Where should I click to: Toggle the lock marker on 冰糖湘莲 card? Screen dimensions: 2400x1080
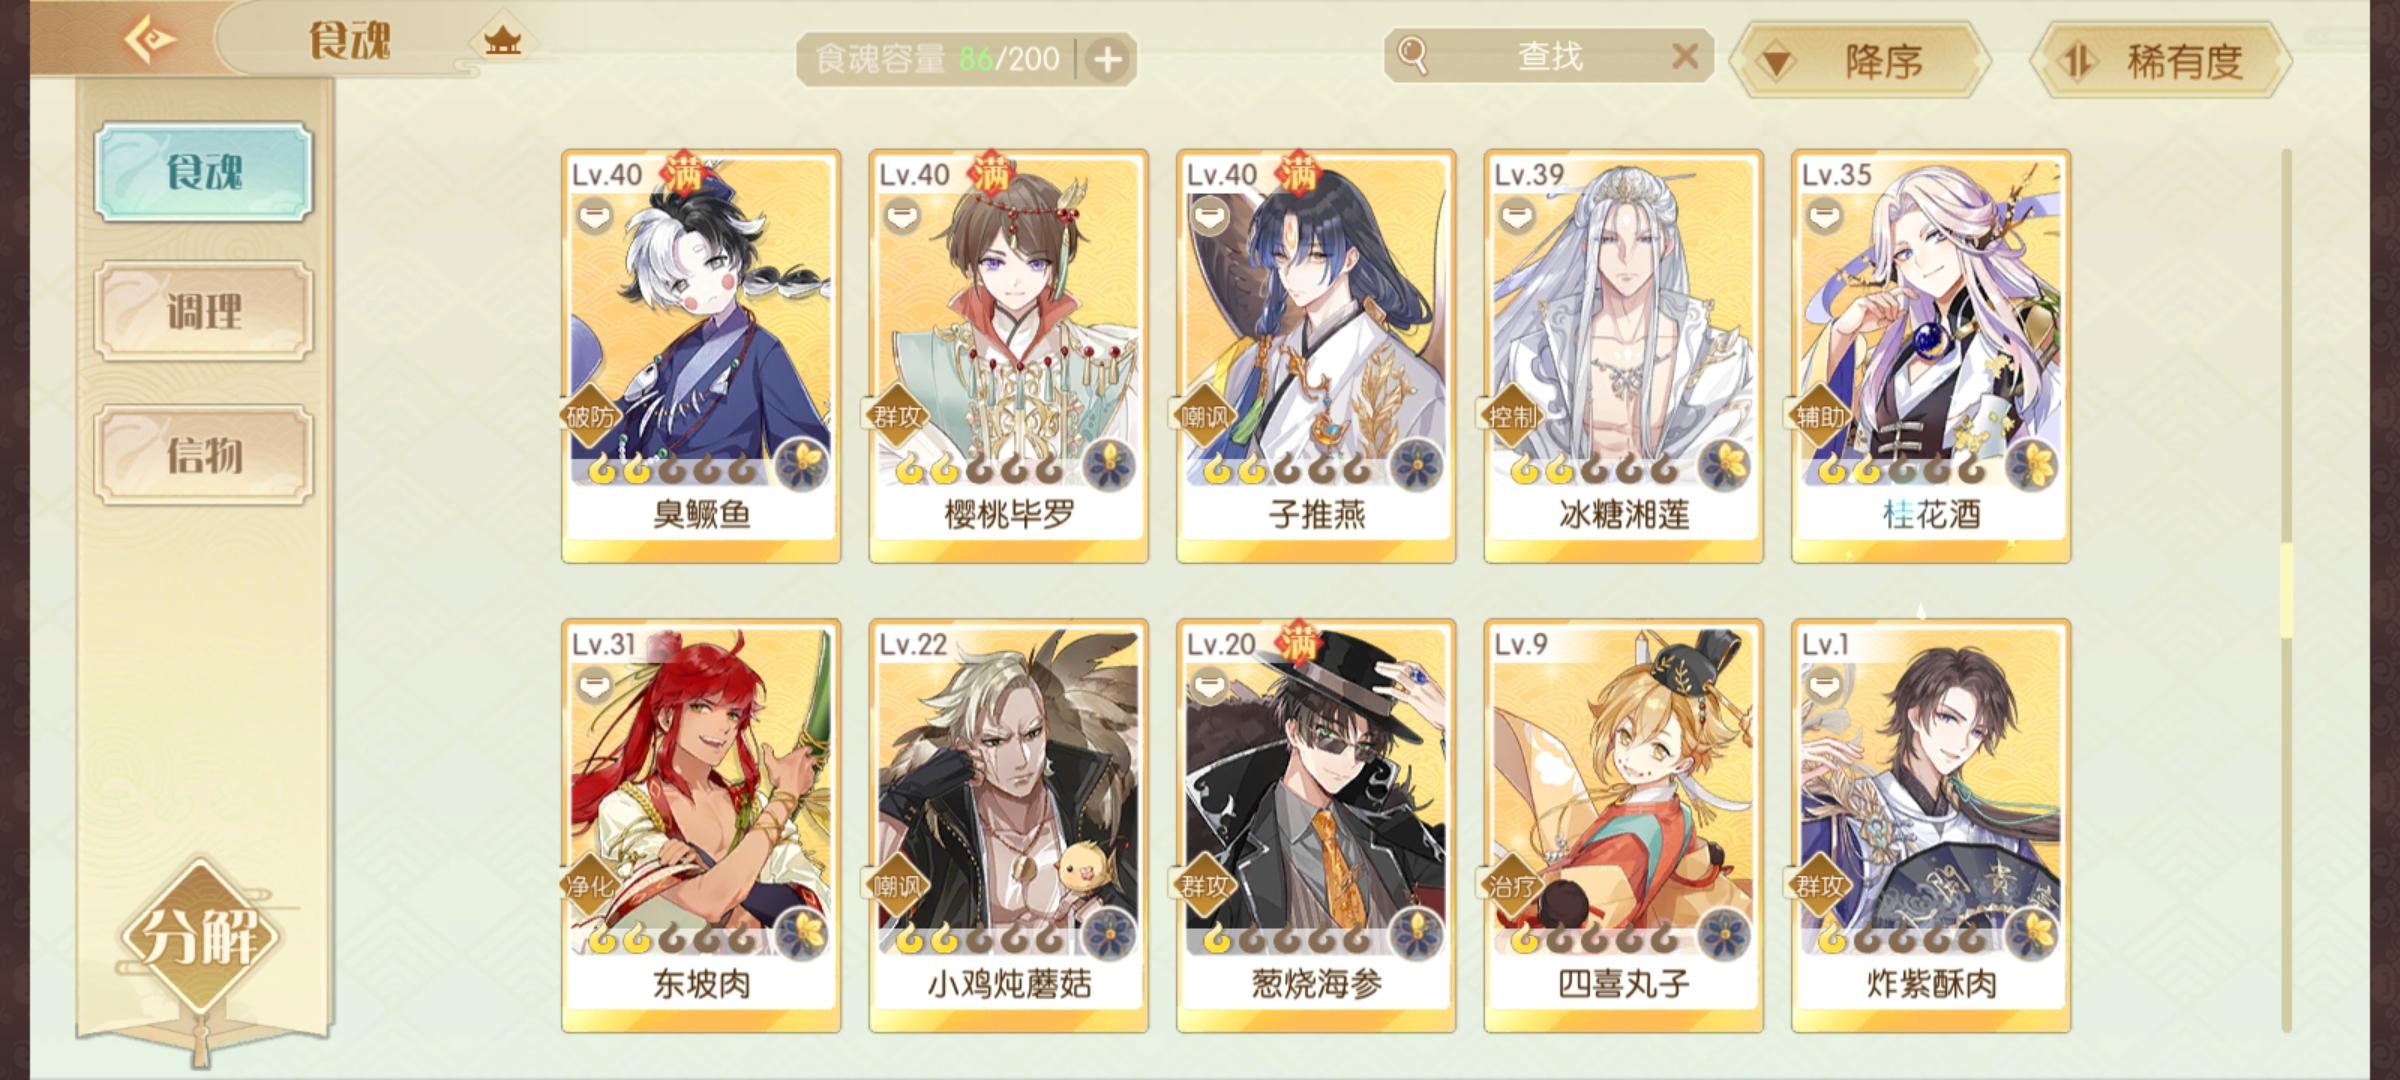click(x=1517, y=215)
